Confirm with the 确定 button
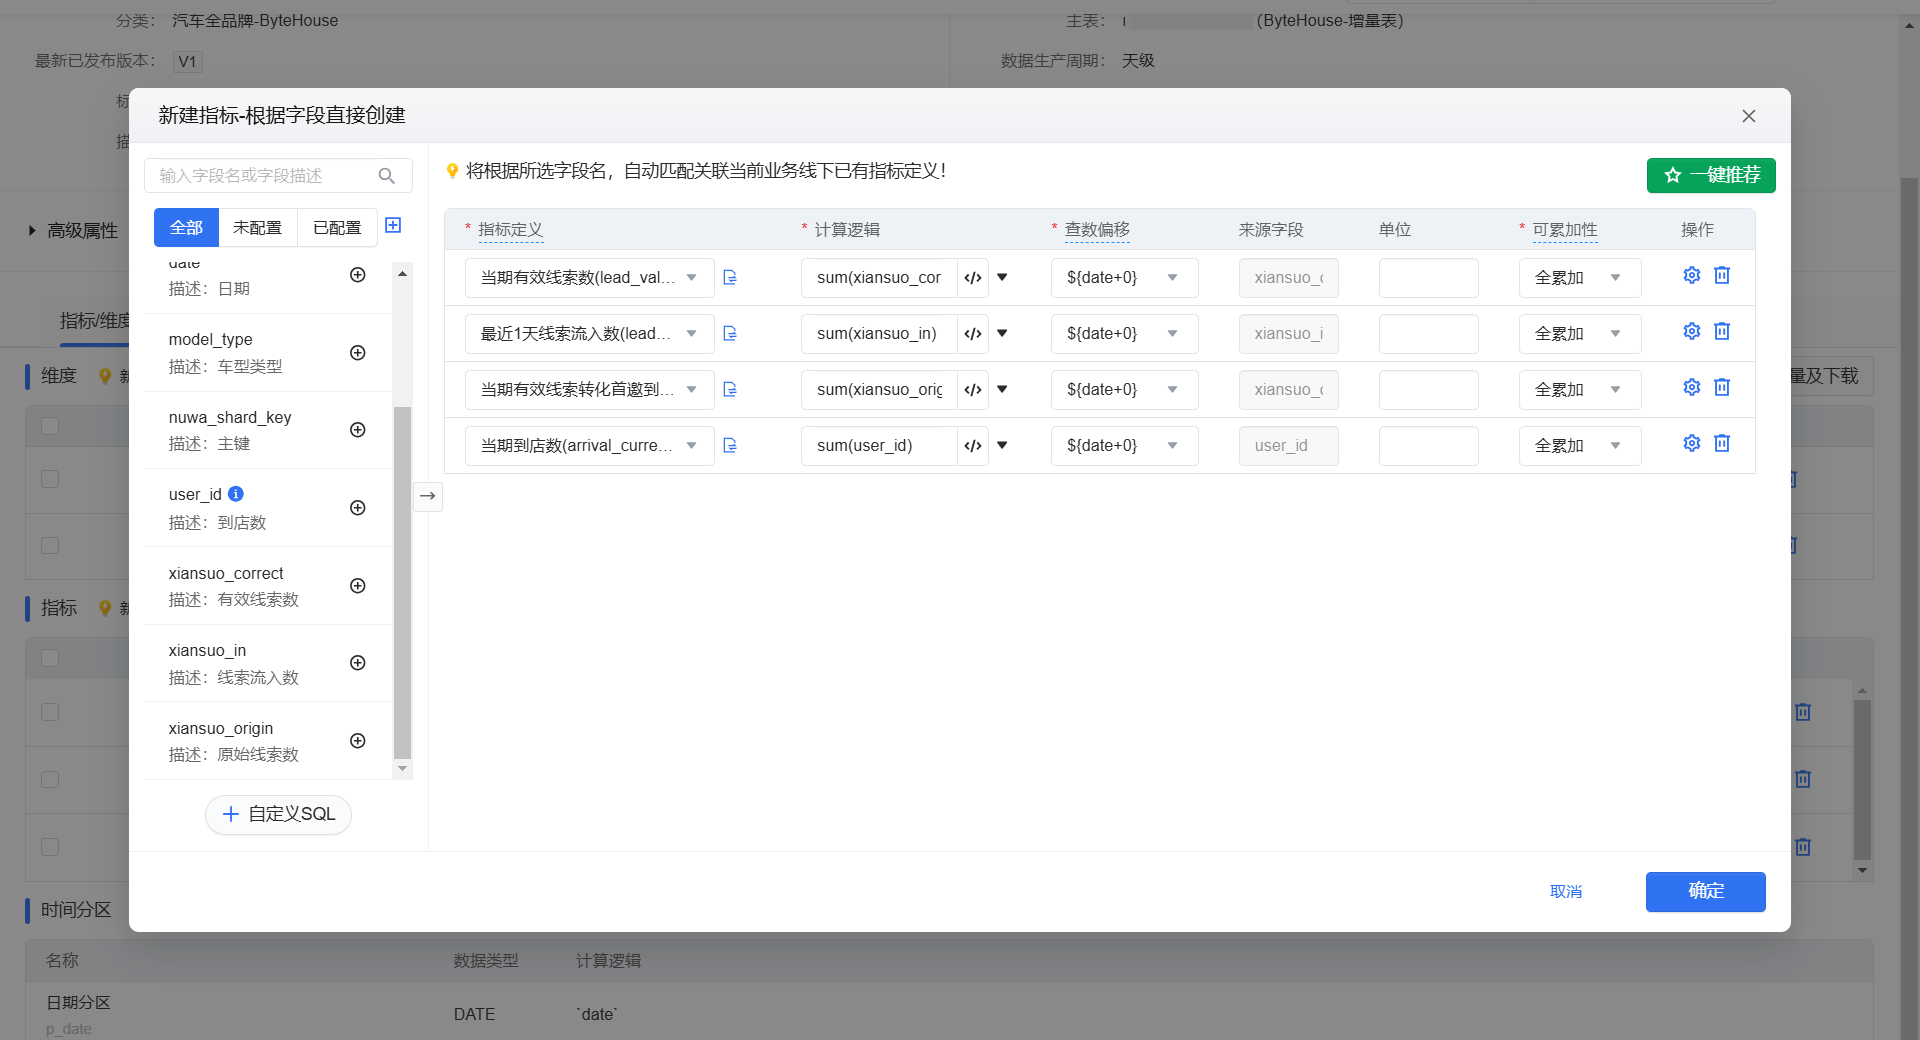The height and width of the screenshot is (1040, 1920). (1705, 891)
